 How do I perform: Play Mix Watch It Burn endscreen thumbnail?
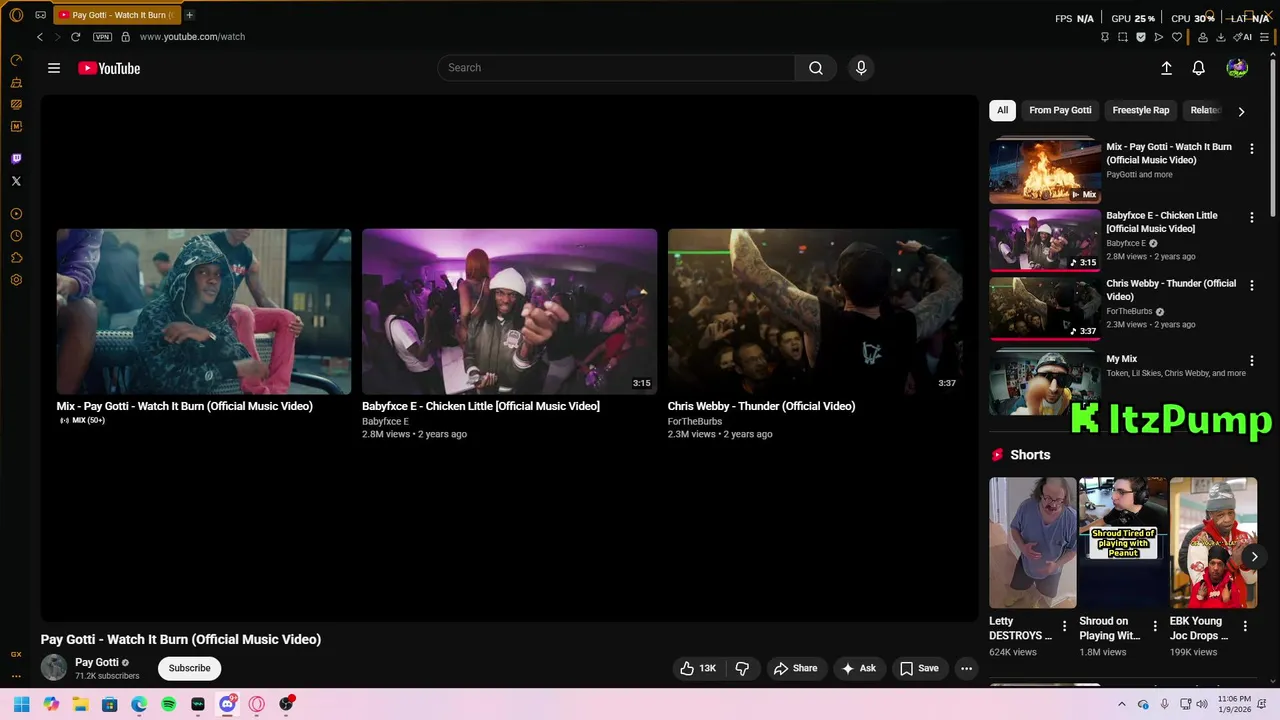[204, 312]
